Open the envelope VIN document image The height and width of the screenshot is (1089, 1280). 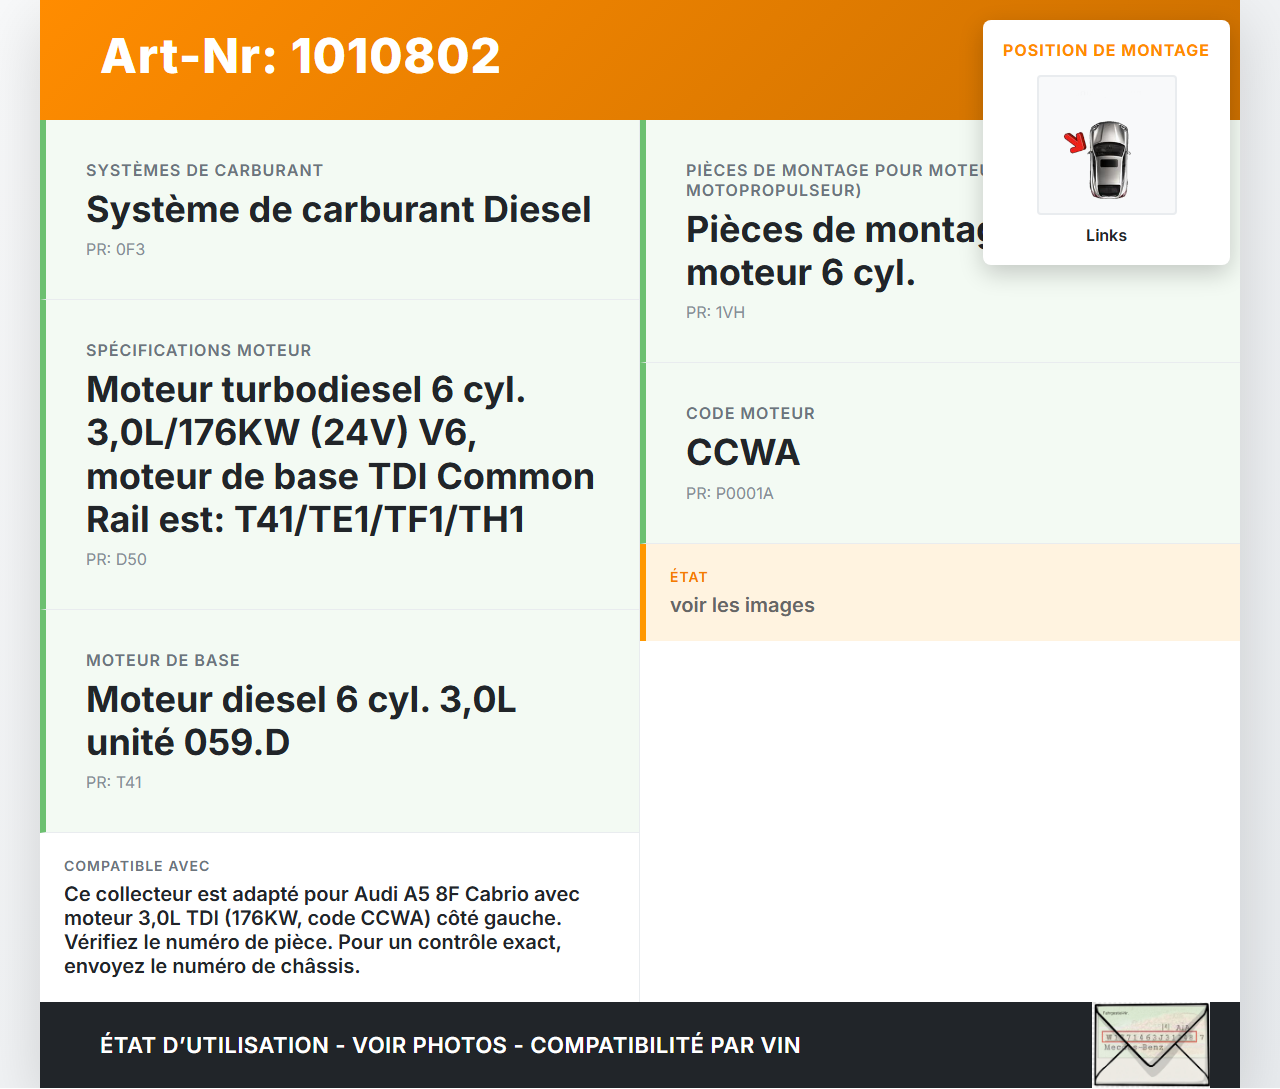[x=1150, y=1044]
